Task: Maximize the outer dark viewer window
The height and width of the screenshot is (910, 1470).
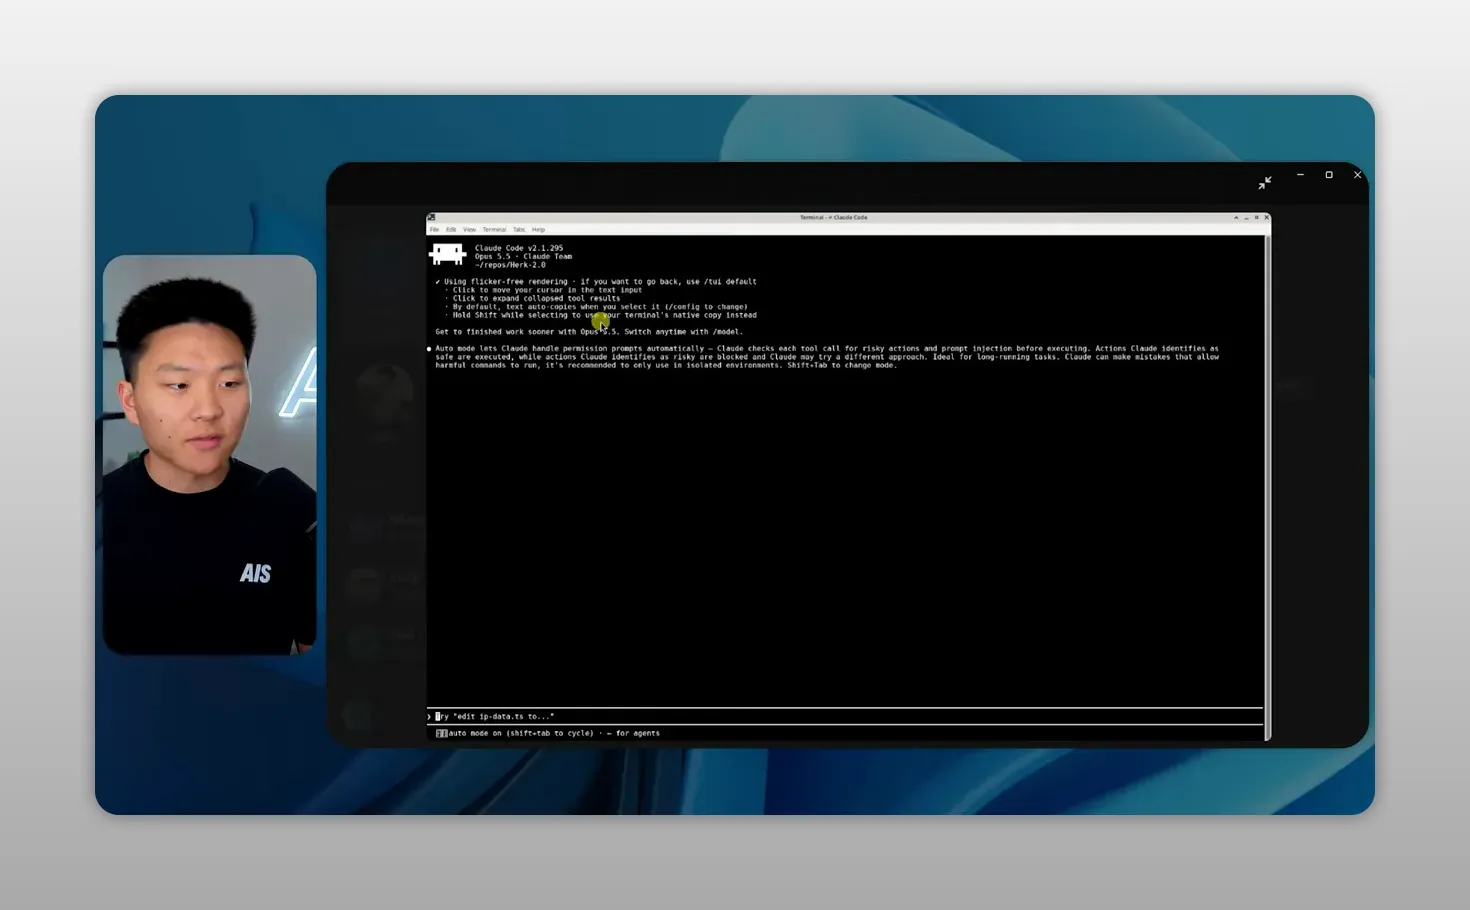Action: click(x=1329, y=175)
